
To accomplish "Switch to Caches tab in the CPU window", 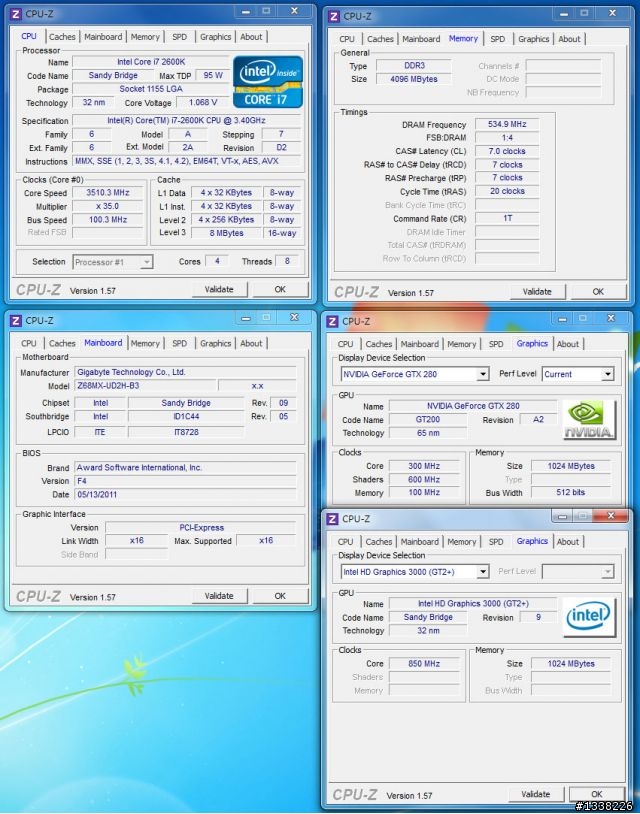I will click(x=62, y=37).
